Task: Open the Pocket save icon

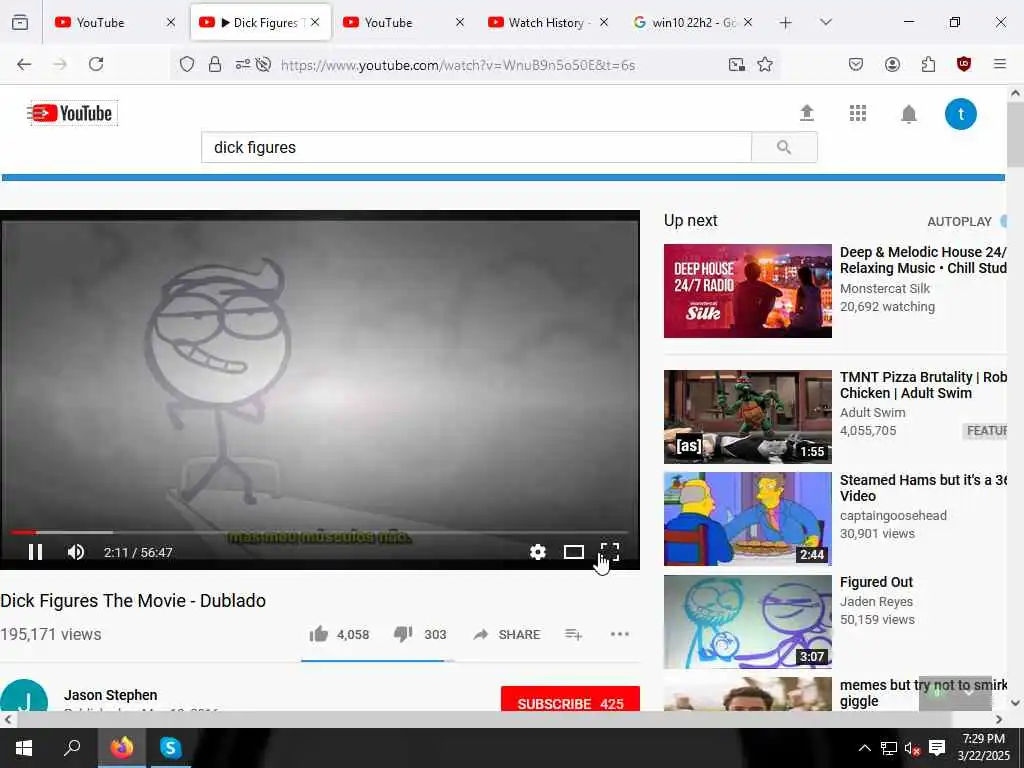Action: [856, 64]
